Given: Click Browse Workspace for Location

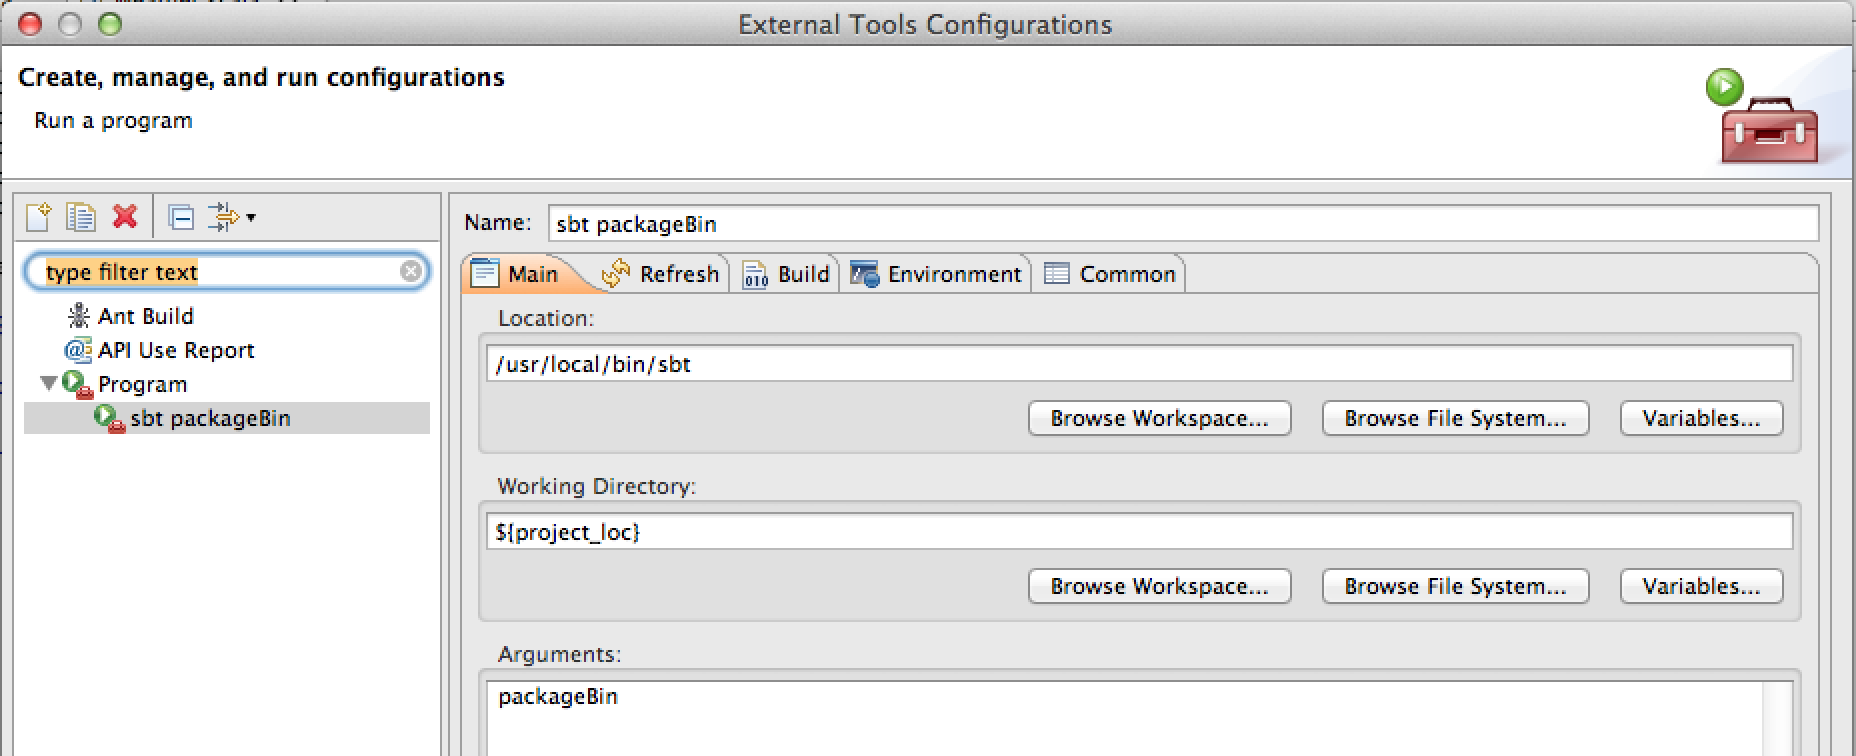Looking at the screenshot, I should pos(1159,418).
